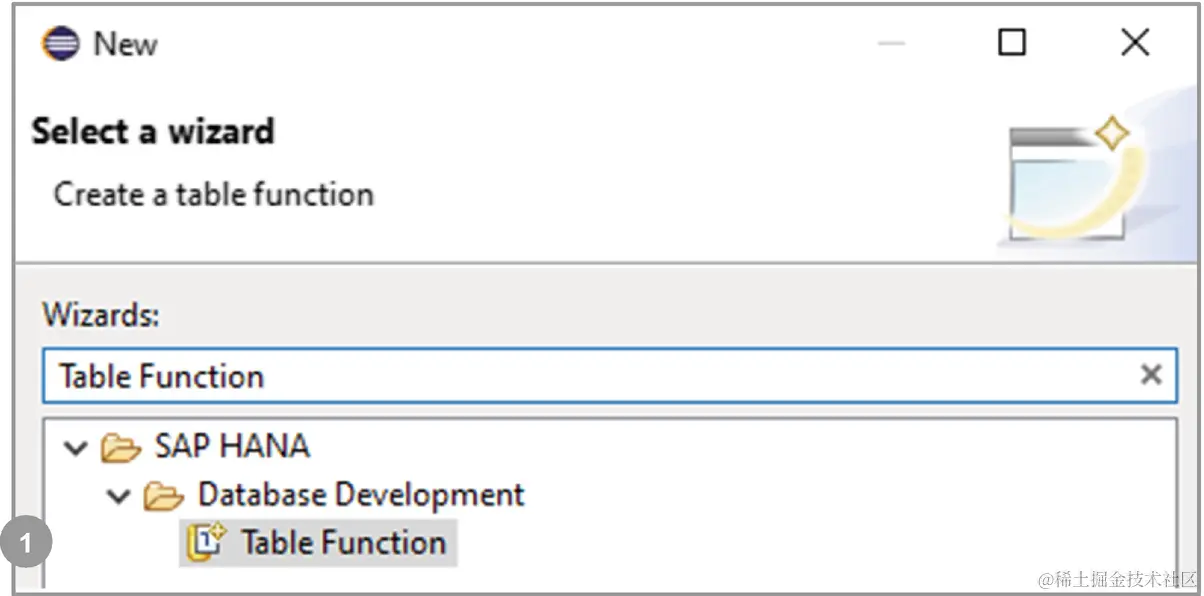1204x596 pixels.
Task: Click the Database Development folder icon
Action: pos(164,495)
